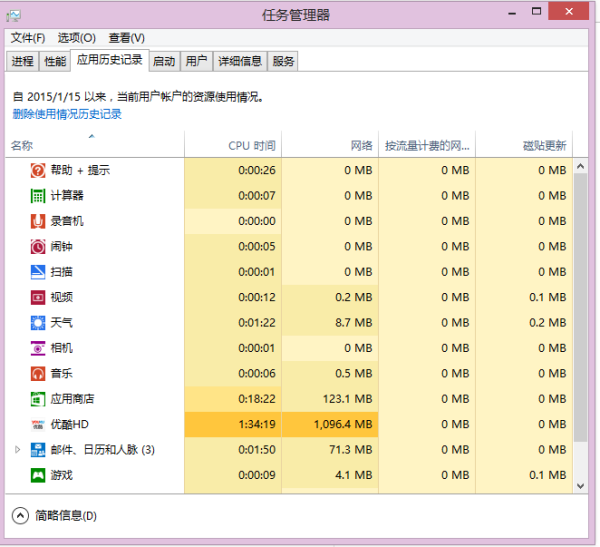Open the 选项(O) menu
Image resolution: width=600 pixels, height=547 pixels.
tap(77, 38)
